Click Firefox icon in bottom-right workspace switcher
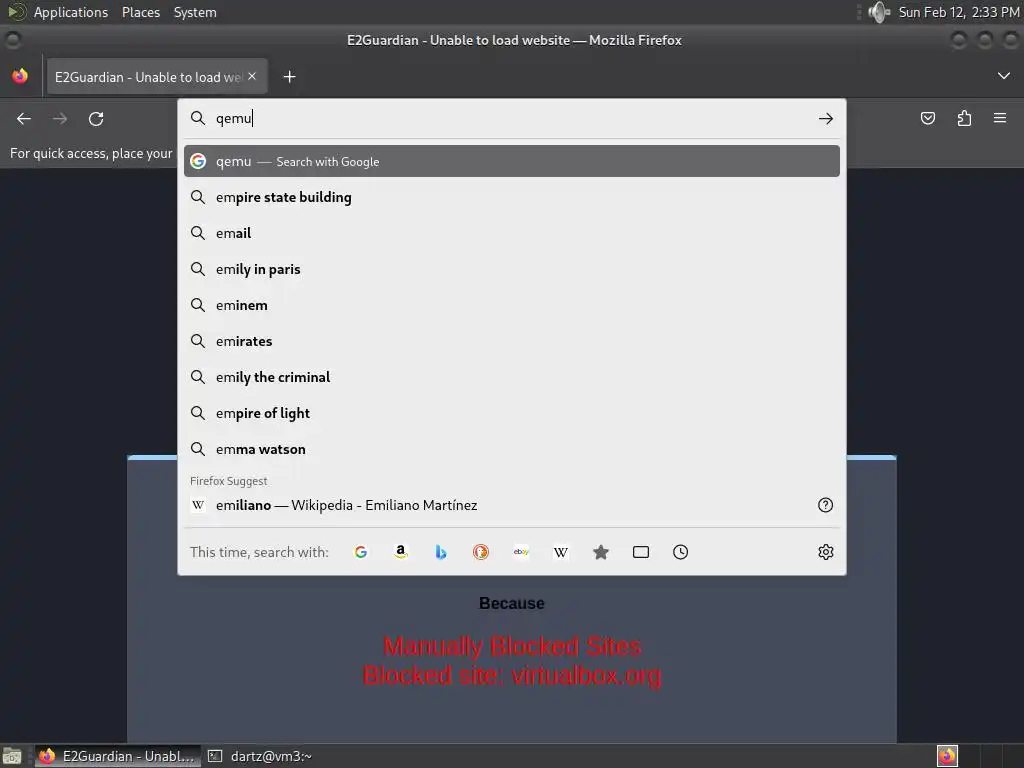The height and width of the screenshot is (768, 1024). tap(947, 756)
